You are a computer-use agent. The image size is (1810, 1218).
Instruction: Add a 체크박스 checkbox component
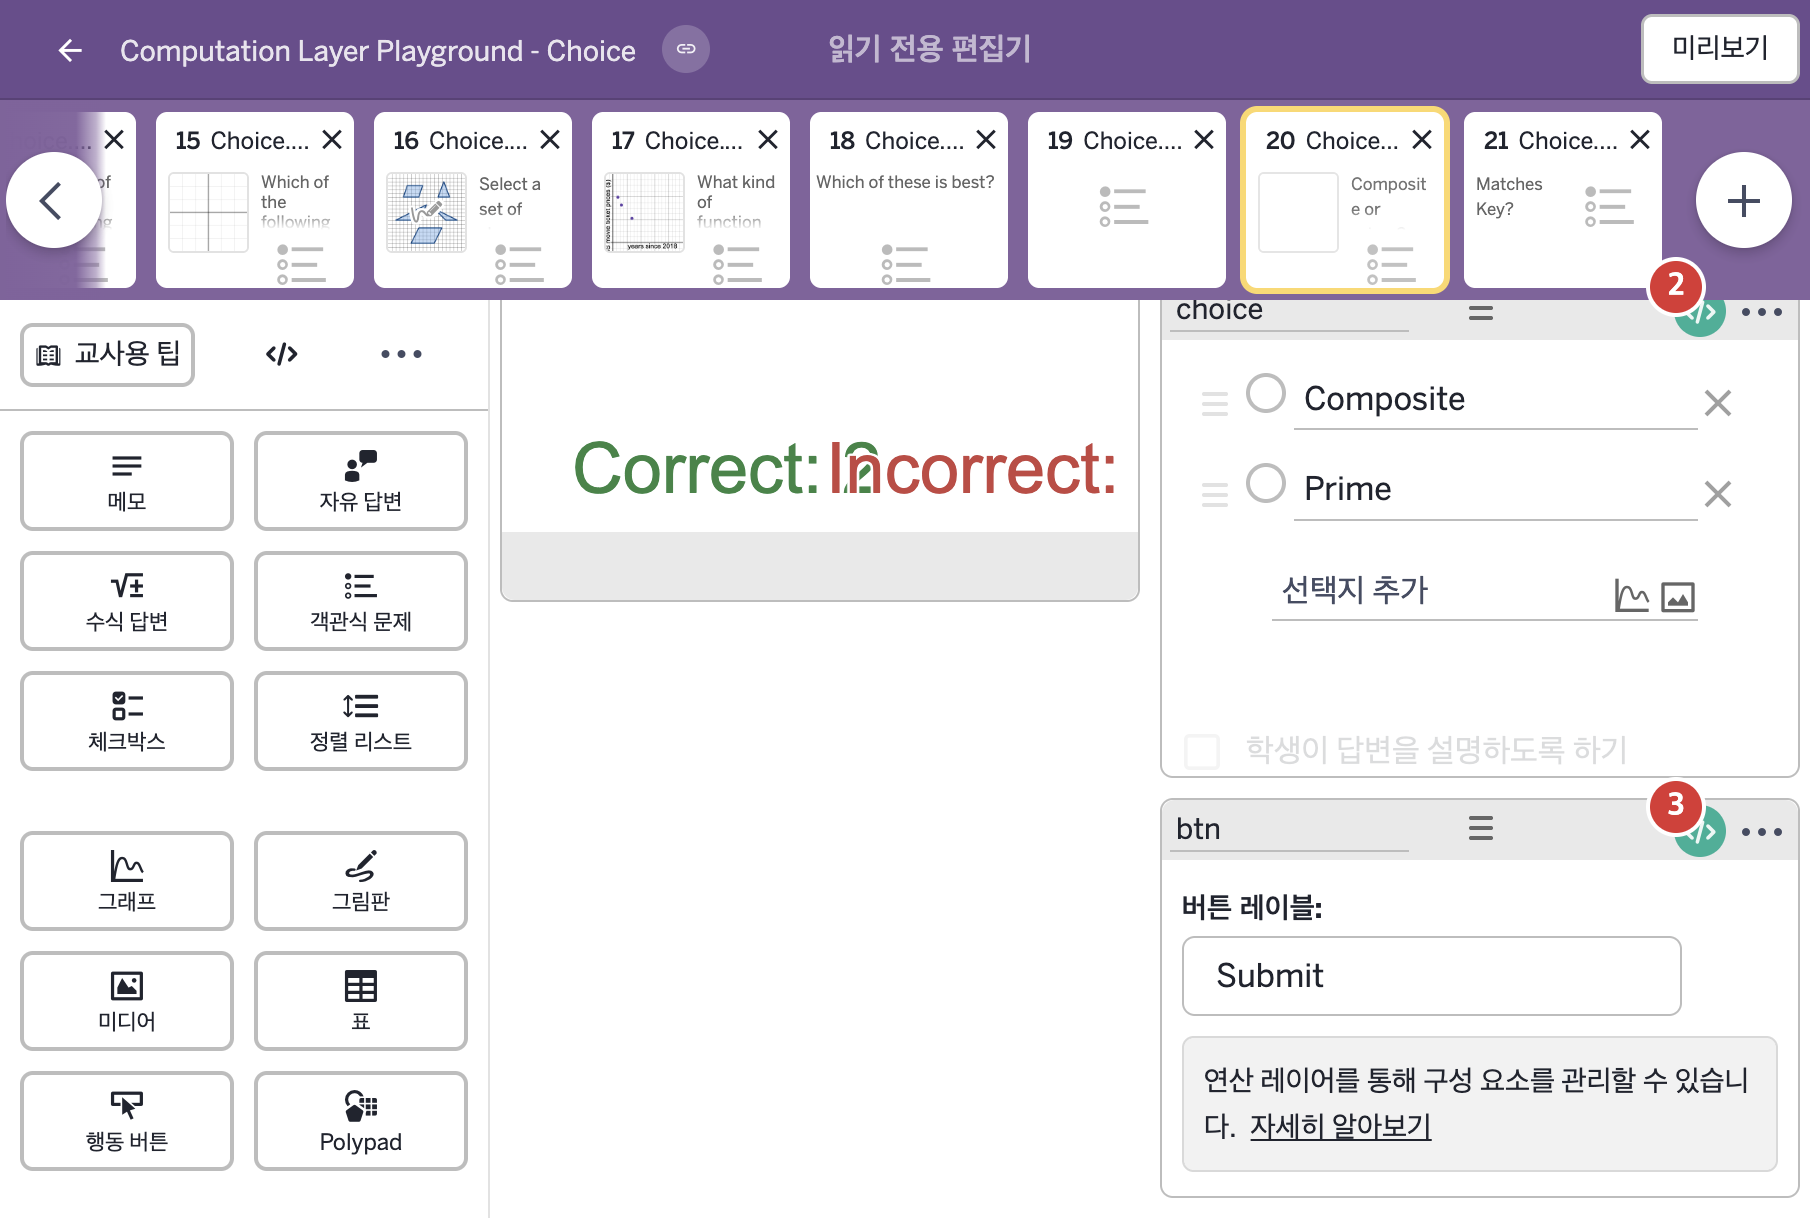tap(127, 721)
